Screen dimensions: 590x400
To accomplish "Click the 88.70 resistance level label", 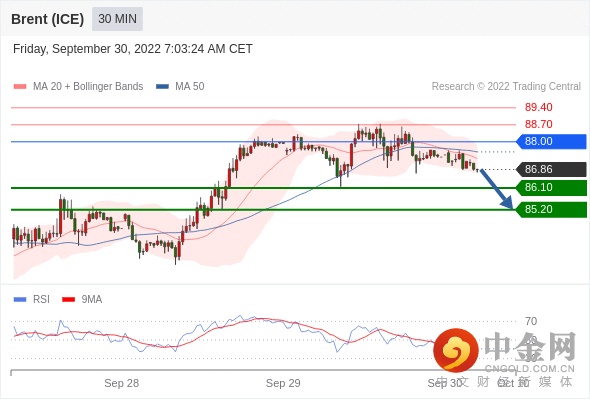I will tap(538, 124).
